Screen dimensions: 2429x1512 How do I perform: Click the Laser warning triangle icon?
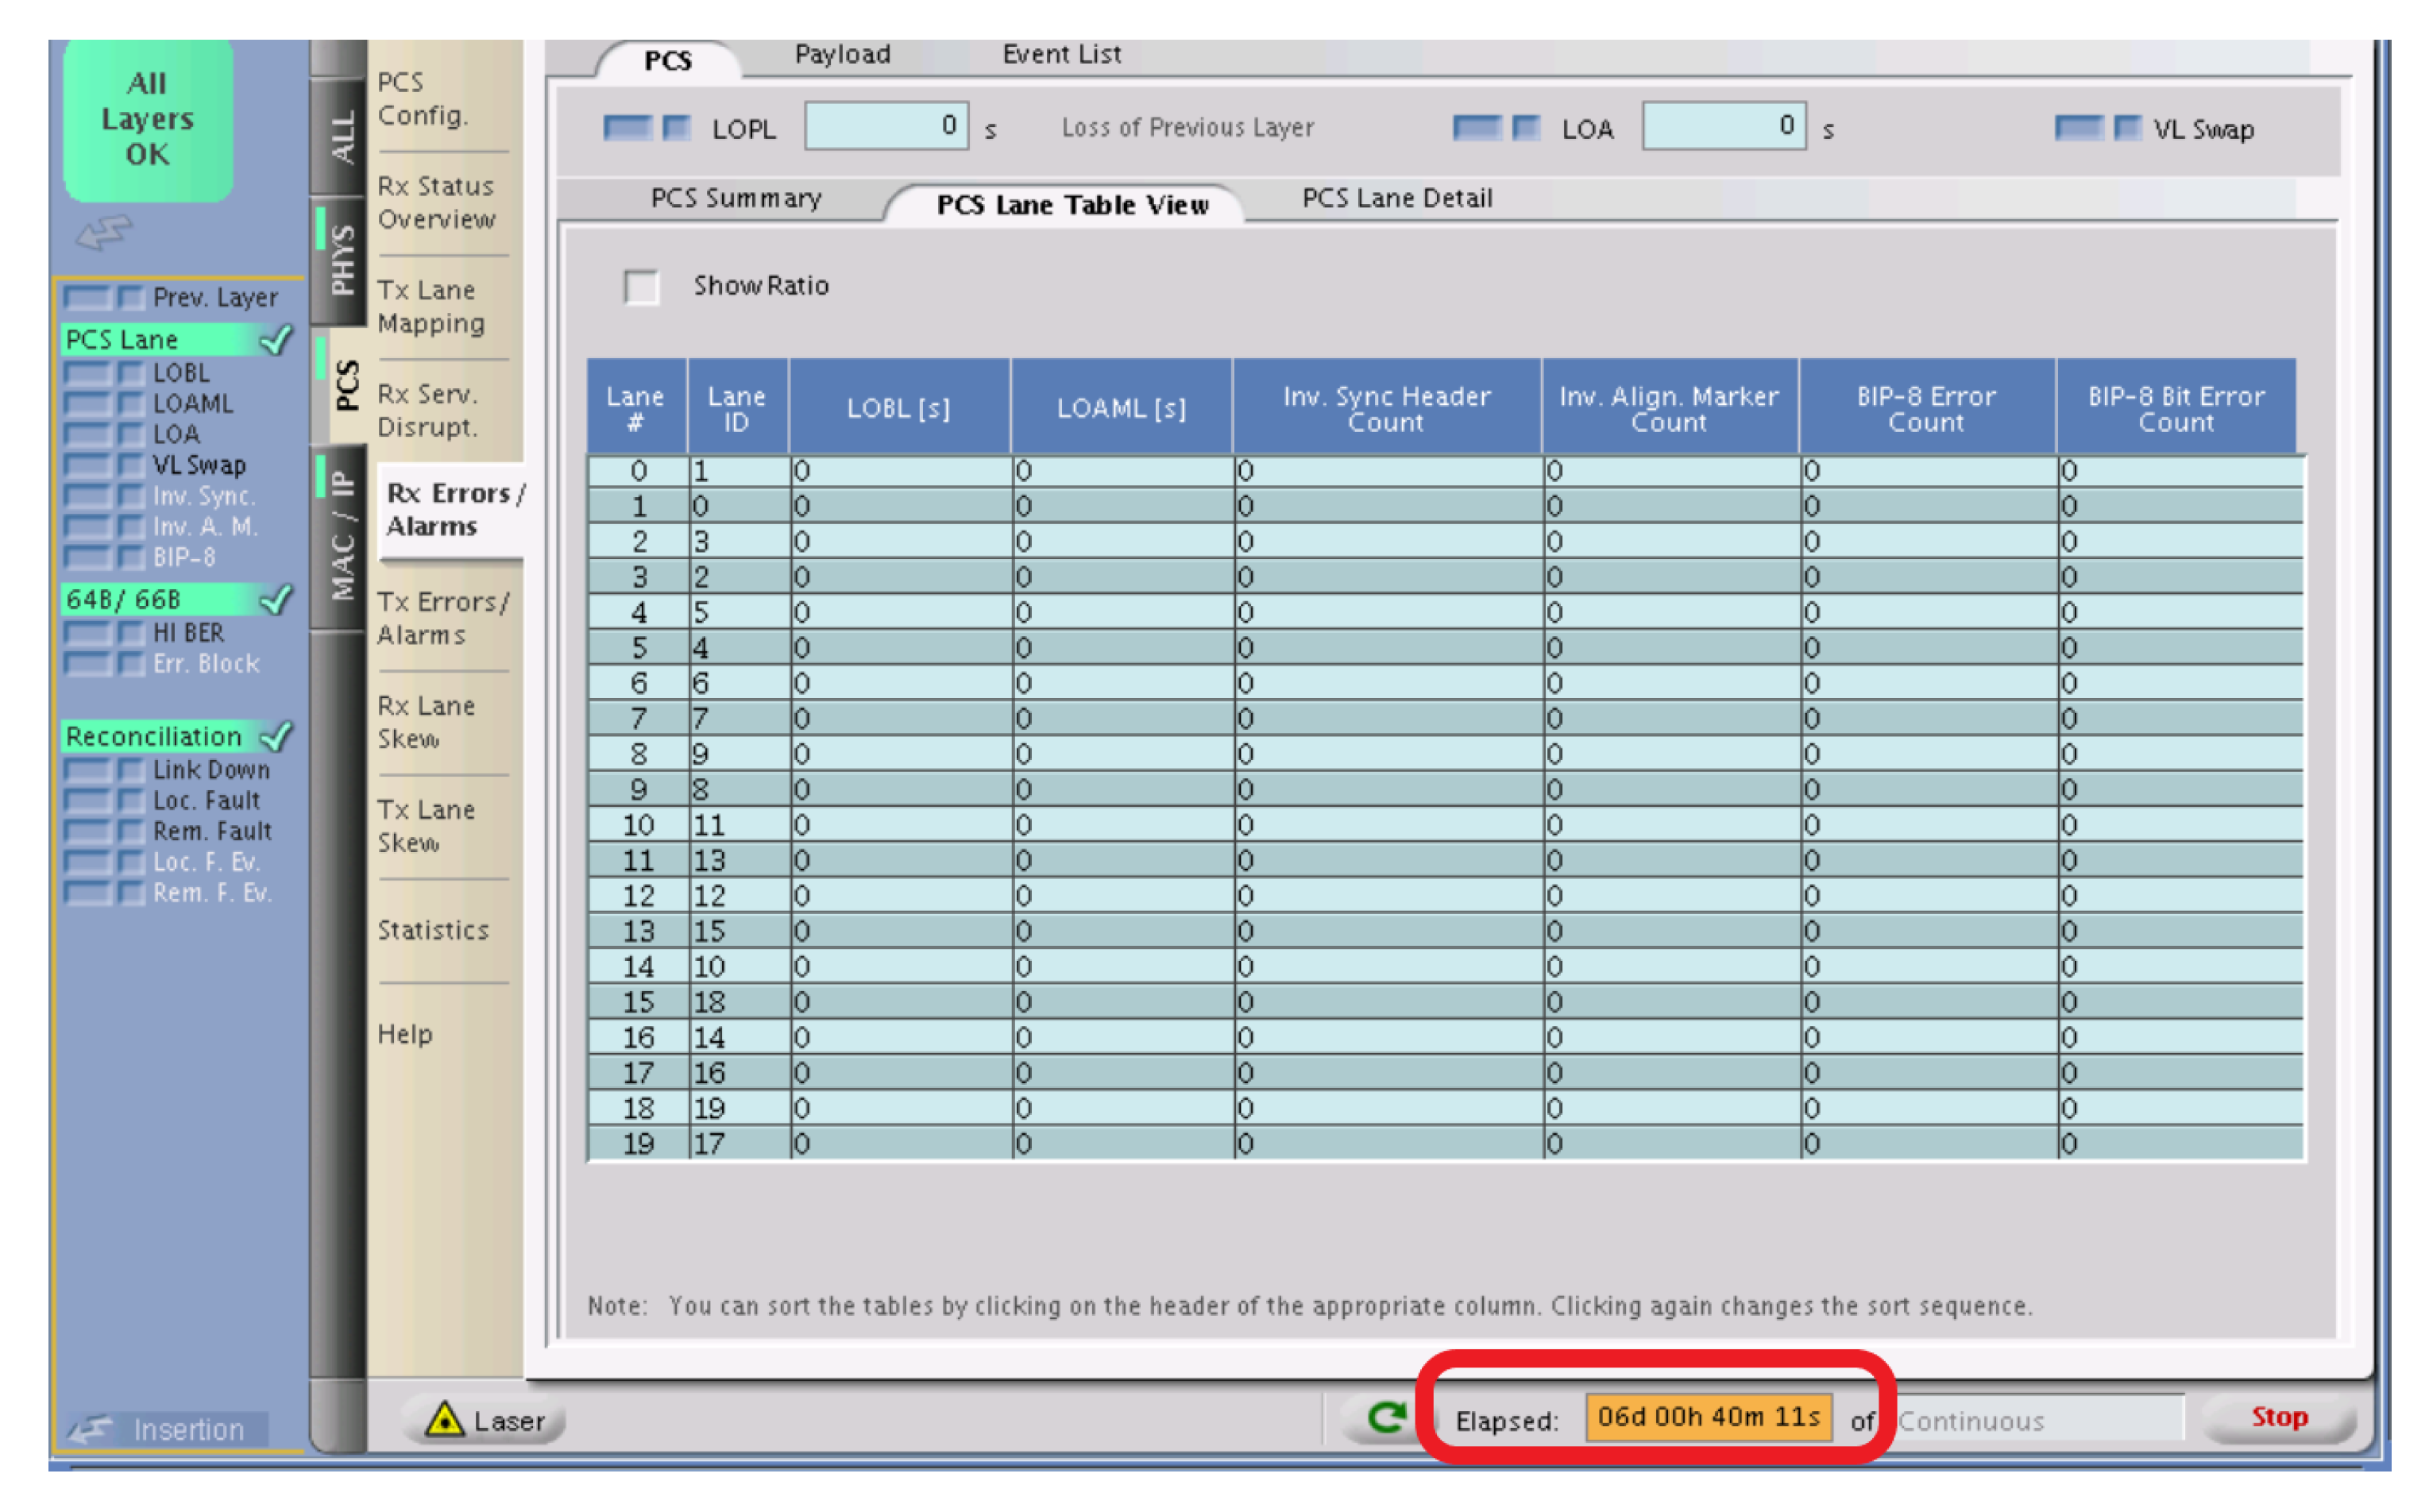(444, 1419)
